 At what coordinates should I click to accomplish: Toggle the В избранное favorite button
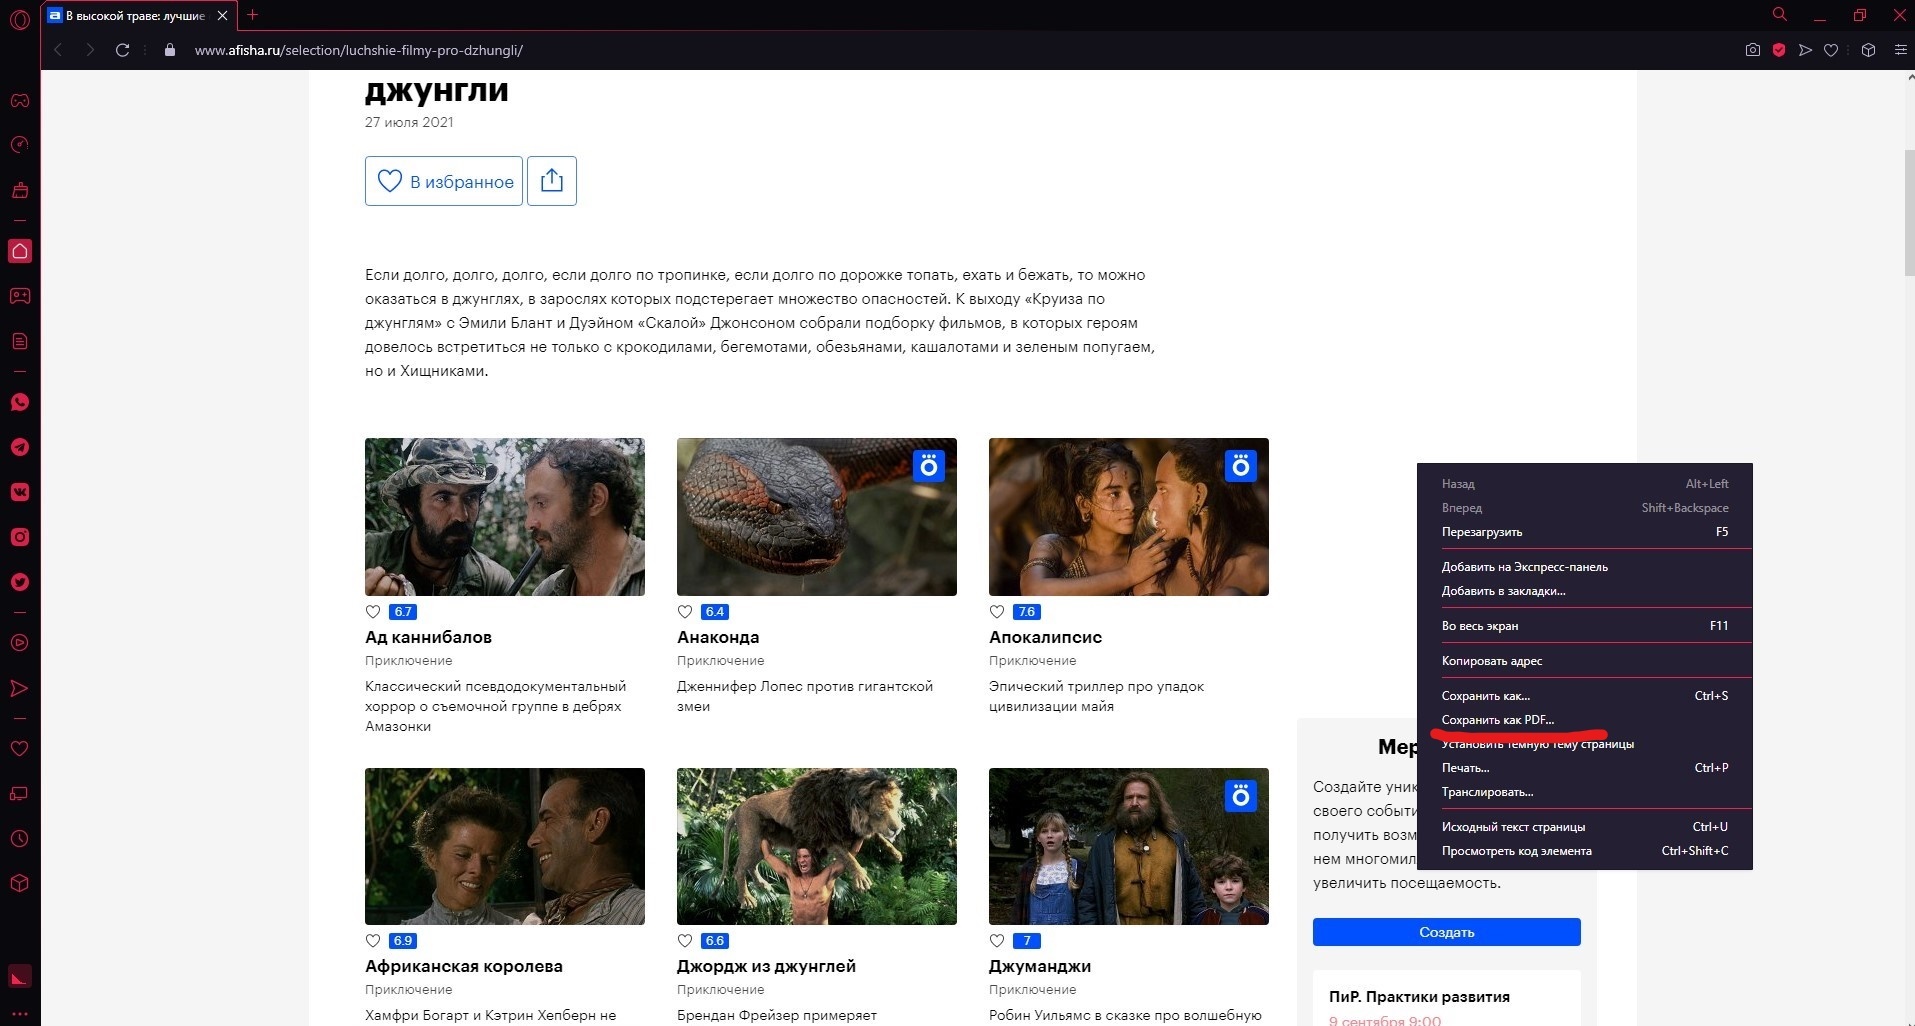point(444,181)
